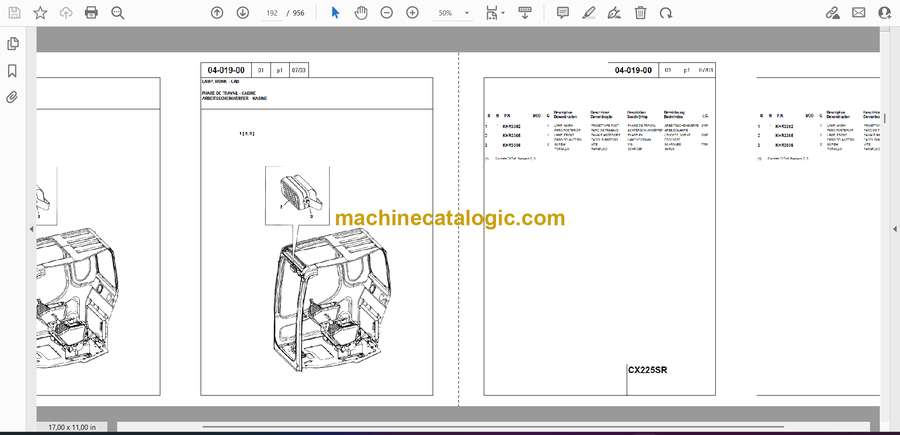Click the cloud upload icon

click(x=66, y=13)
